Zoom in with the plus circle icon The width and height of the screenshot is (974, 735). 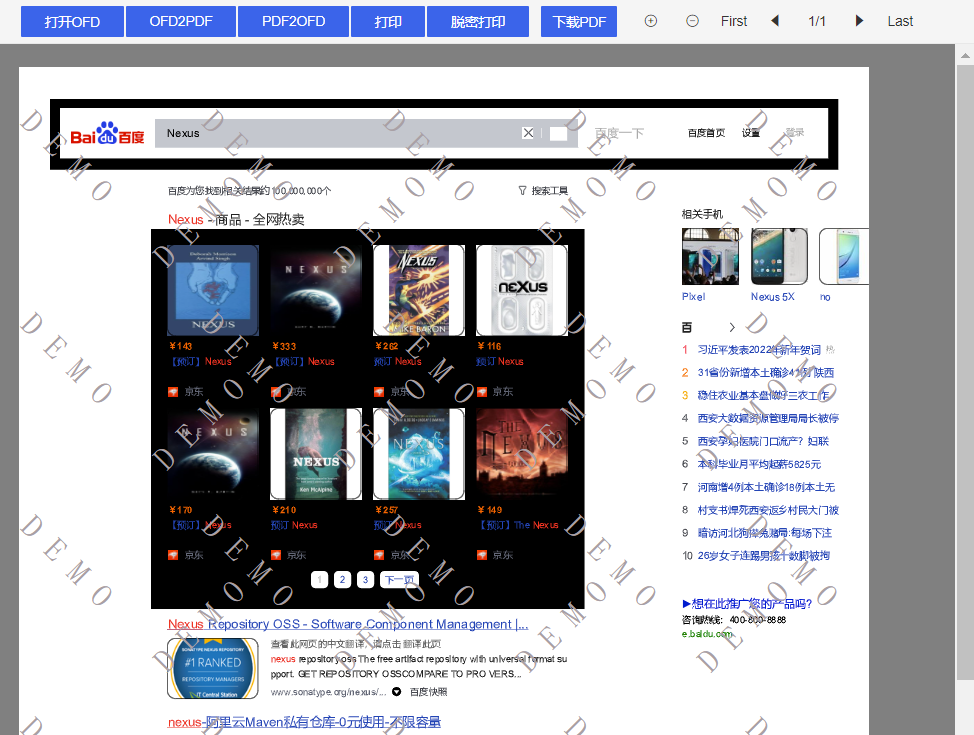[650, 21]
